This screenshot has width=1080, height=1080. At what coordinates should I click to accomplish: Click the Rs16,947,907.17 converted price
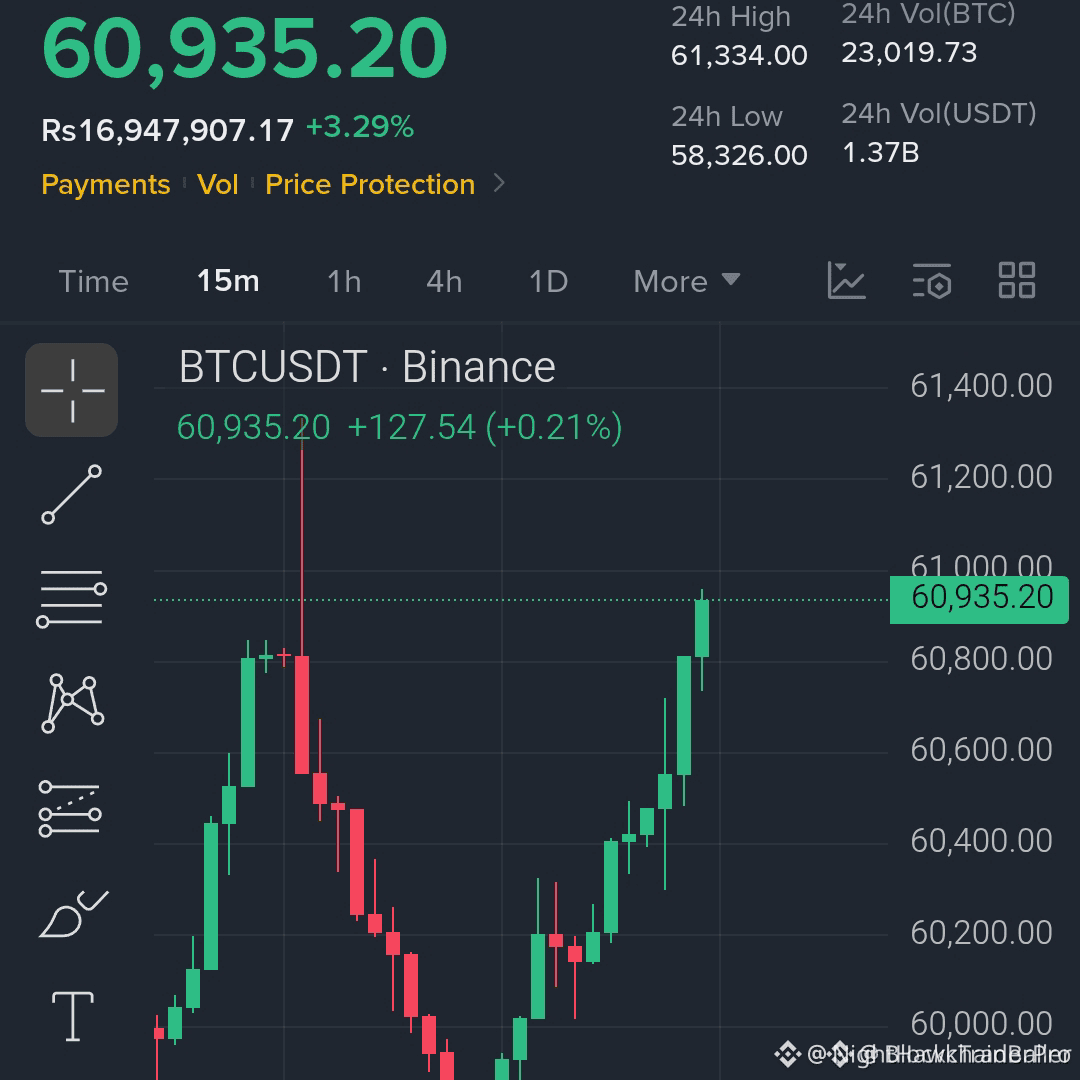click(167, 130)
